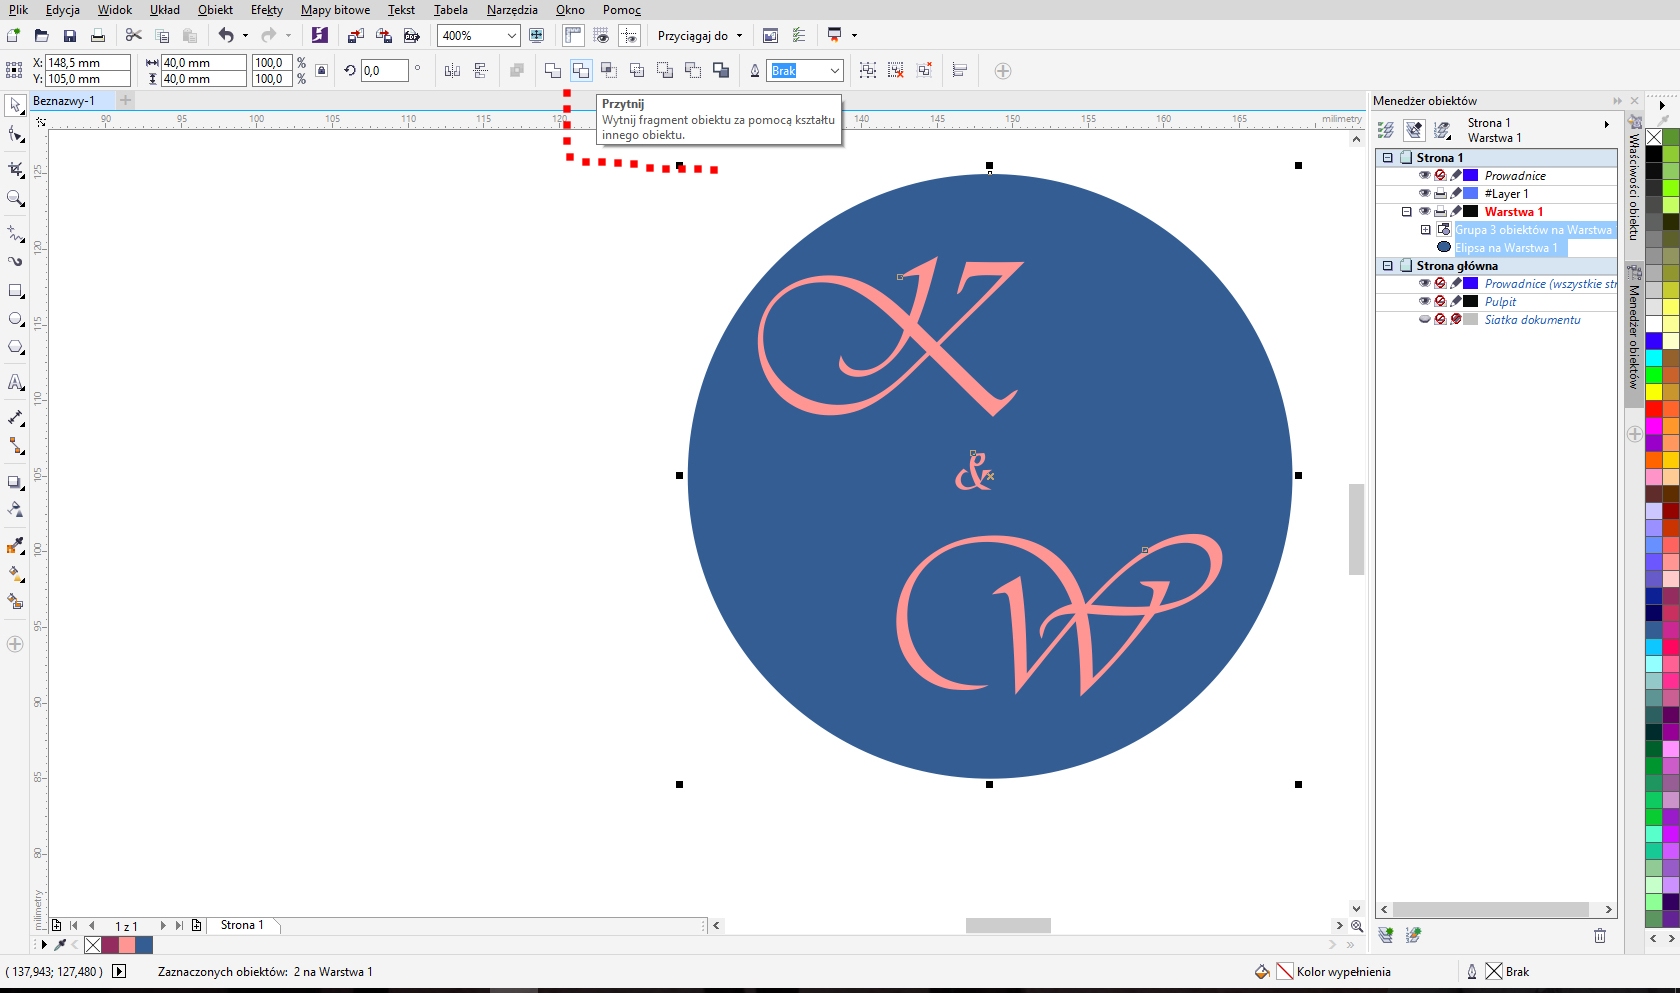
Task: Open the zoom level 400% dropdown
Action: coord(511,36)
